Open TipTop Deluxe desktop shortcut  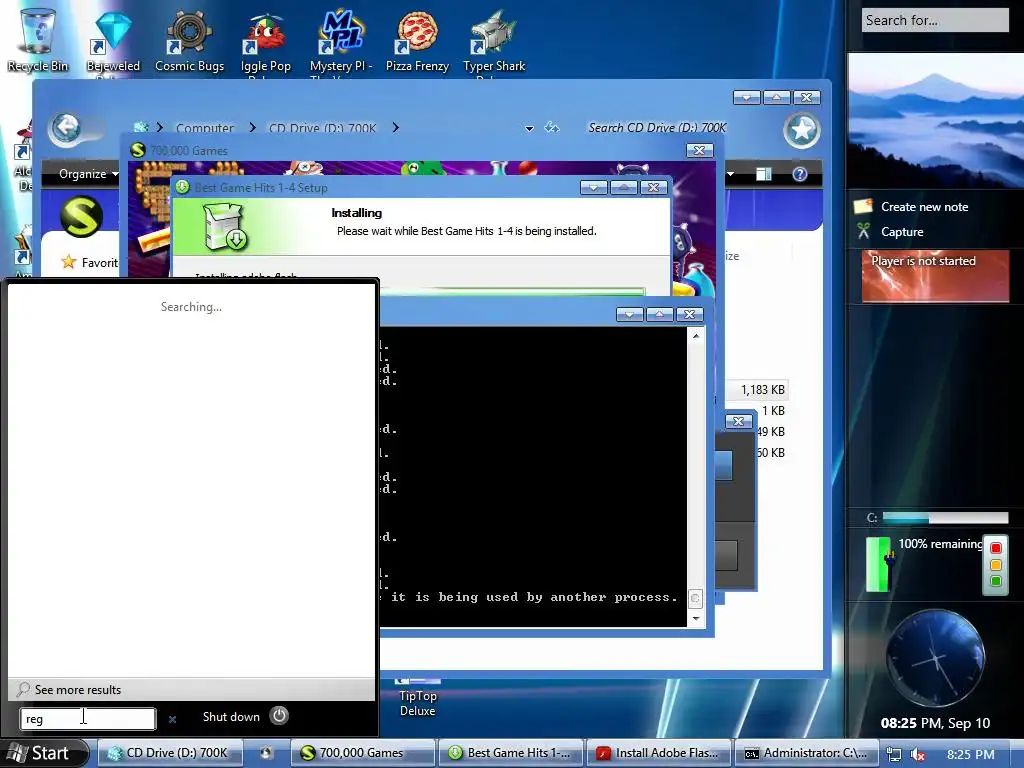click(x=418, y=699)
